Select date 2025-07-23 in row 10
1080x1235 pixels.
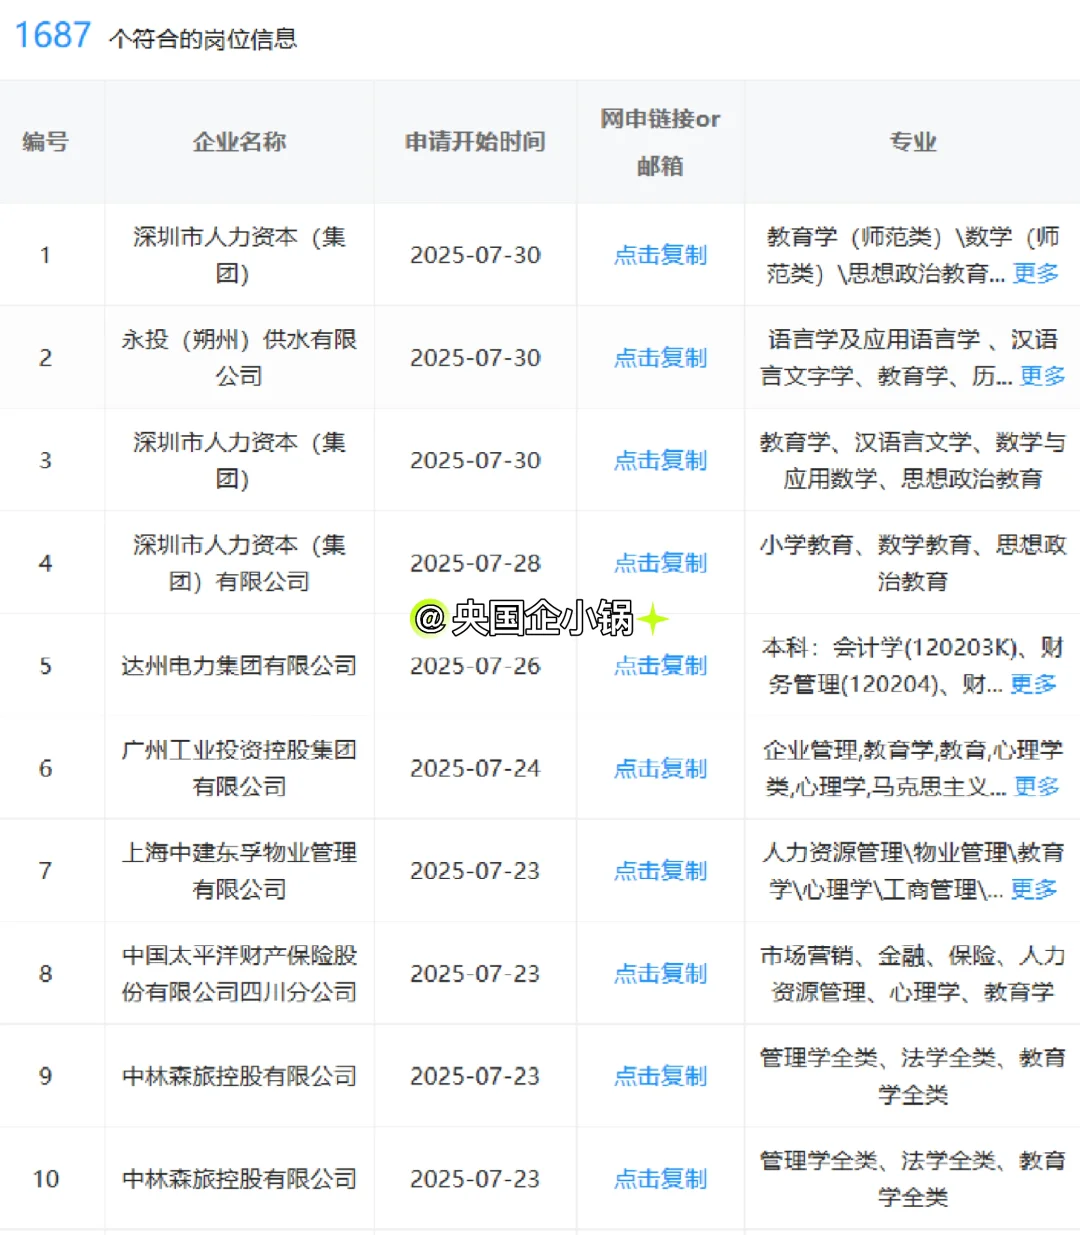475,1179
